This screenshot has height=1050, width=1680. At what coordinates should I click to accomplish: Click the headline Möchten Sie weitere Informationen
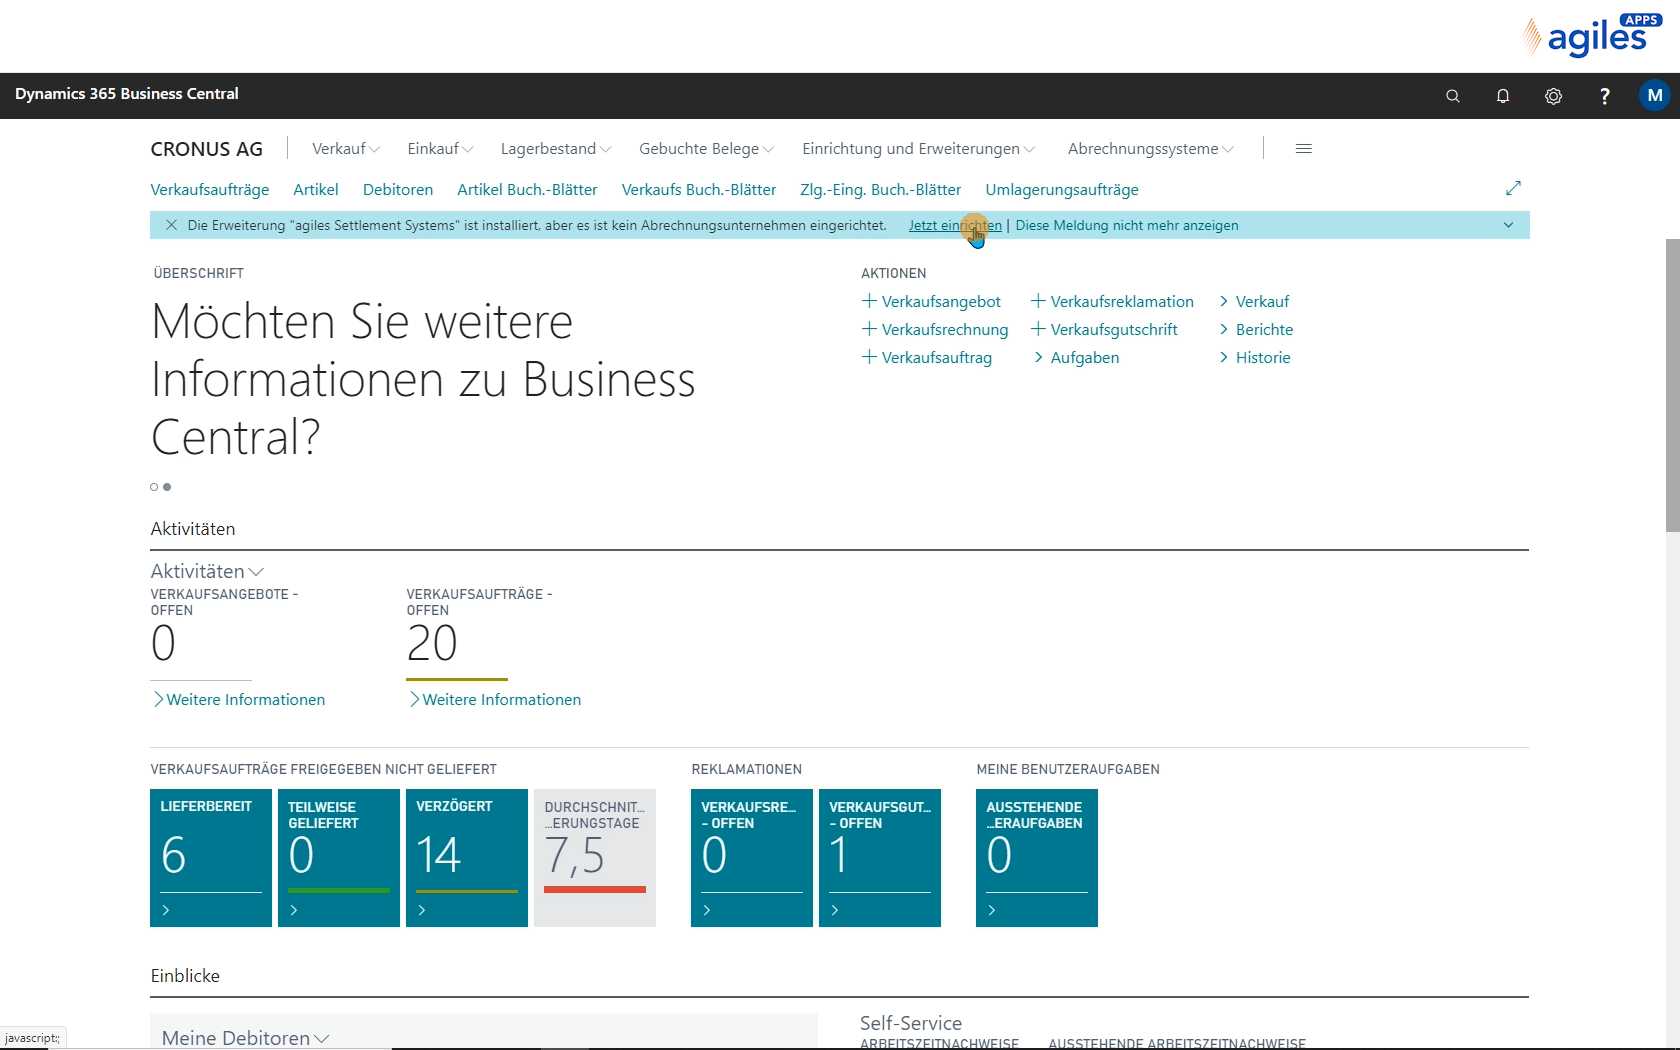click(423, 379)
